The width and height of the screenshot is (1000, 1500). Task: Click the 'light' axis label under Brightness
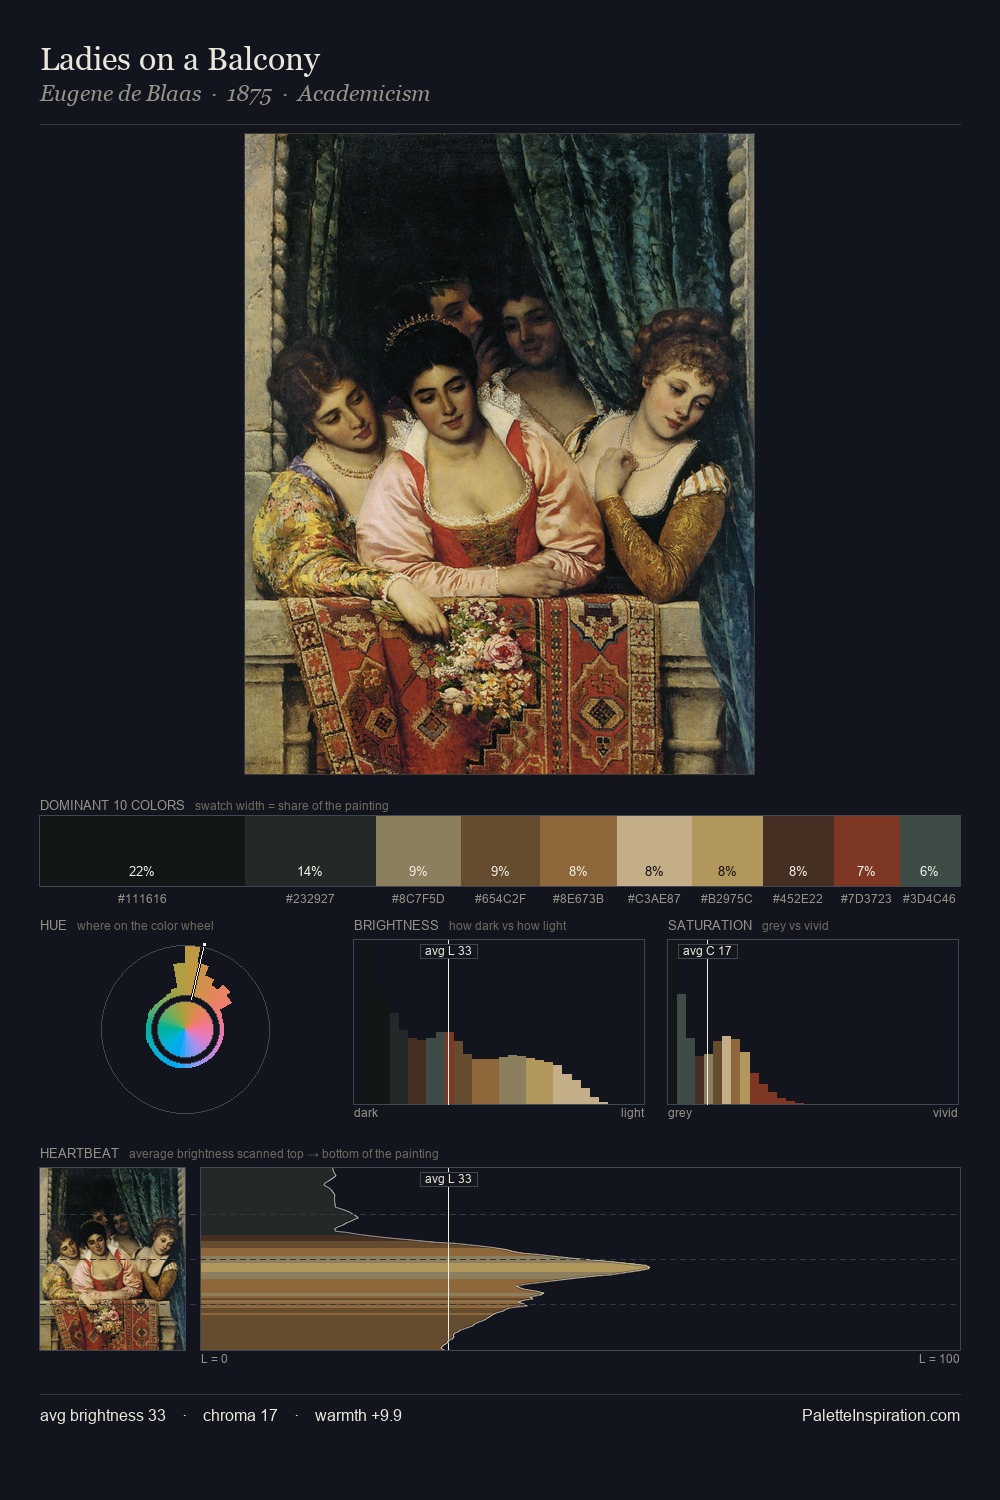[x=632, y=1113]
